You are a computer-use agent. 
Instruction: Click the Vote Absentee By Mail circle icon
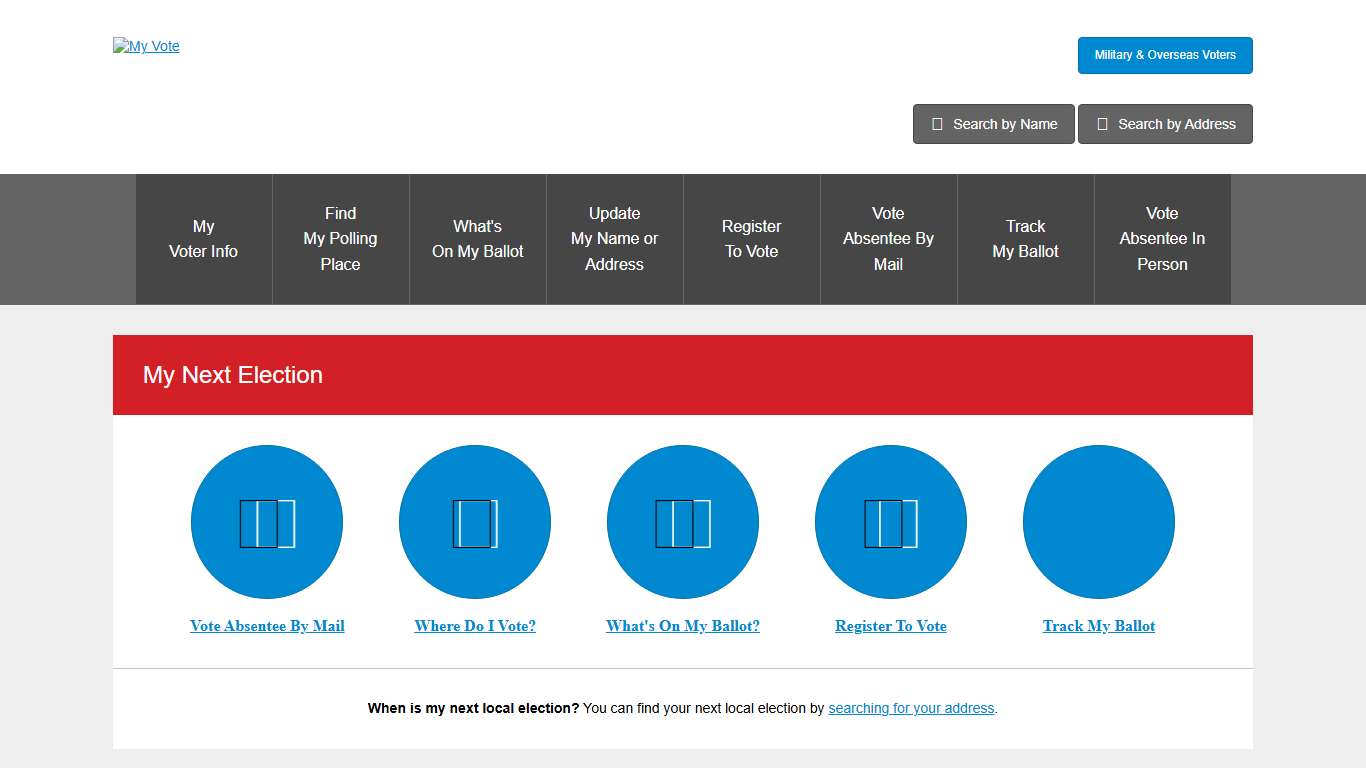tap(267, 522)
